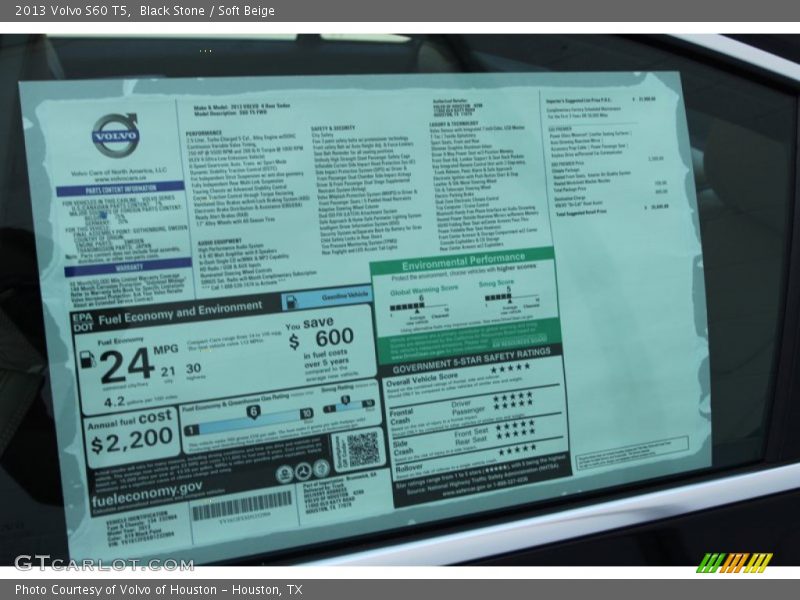Click the '4.2' gallons per 100 miles value

pos(114,402)
